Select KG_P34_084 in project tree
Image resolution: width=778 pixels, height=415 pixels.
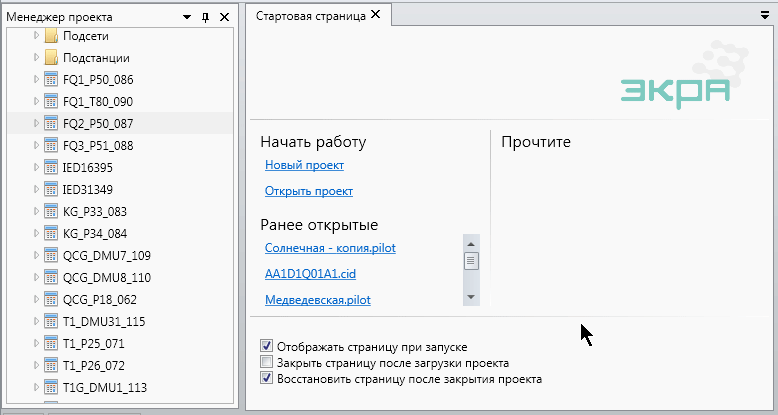click(x=95, y=233)
